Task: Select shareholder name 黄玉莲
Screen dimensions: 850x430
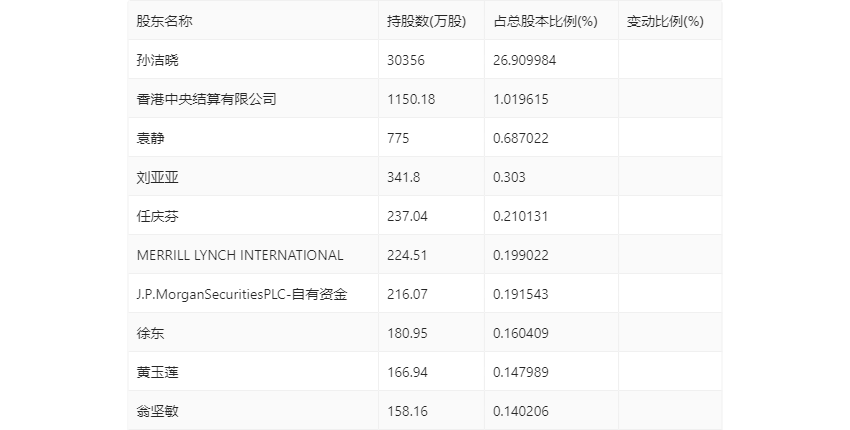Action: (157, 373)
